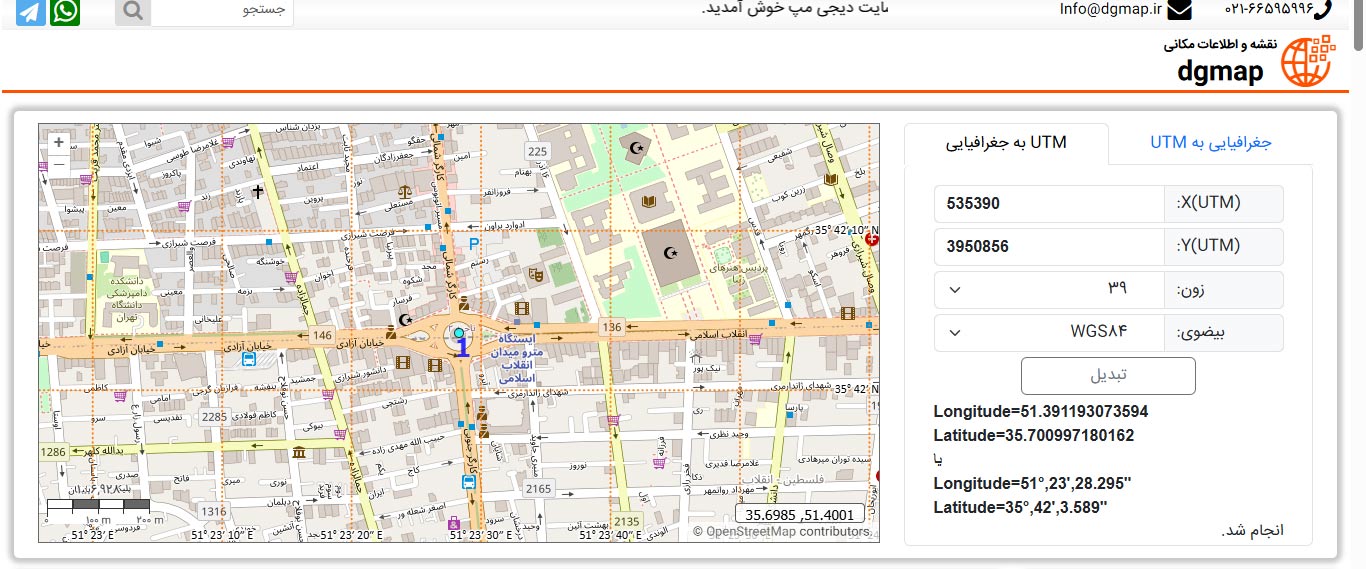Click the blue parking P icon

[473, 243]
